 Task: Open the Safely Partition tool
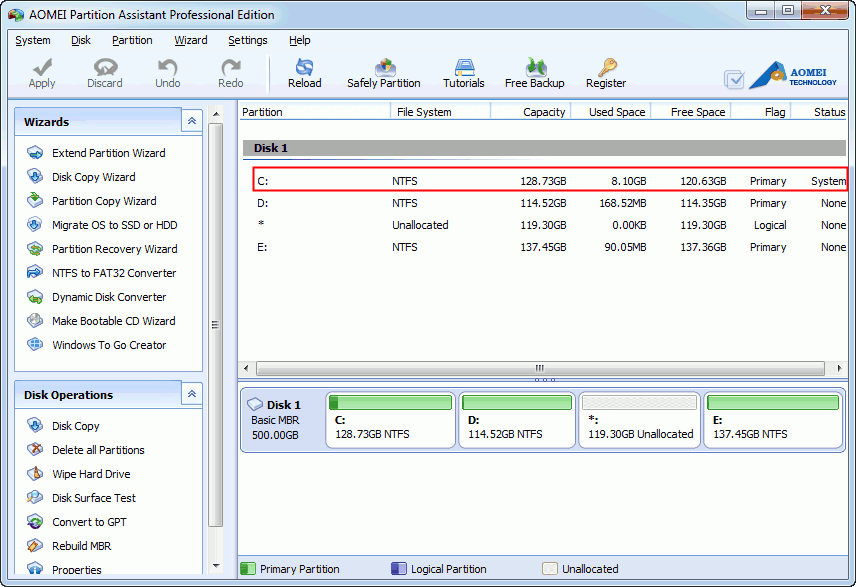tap(384, 74)
